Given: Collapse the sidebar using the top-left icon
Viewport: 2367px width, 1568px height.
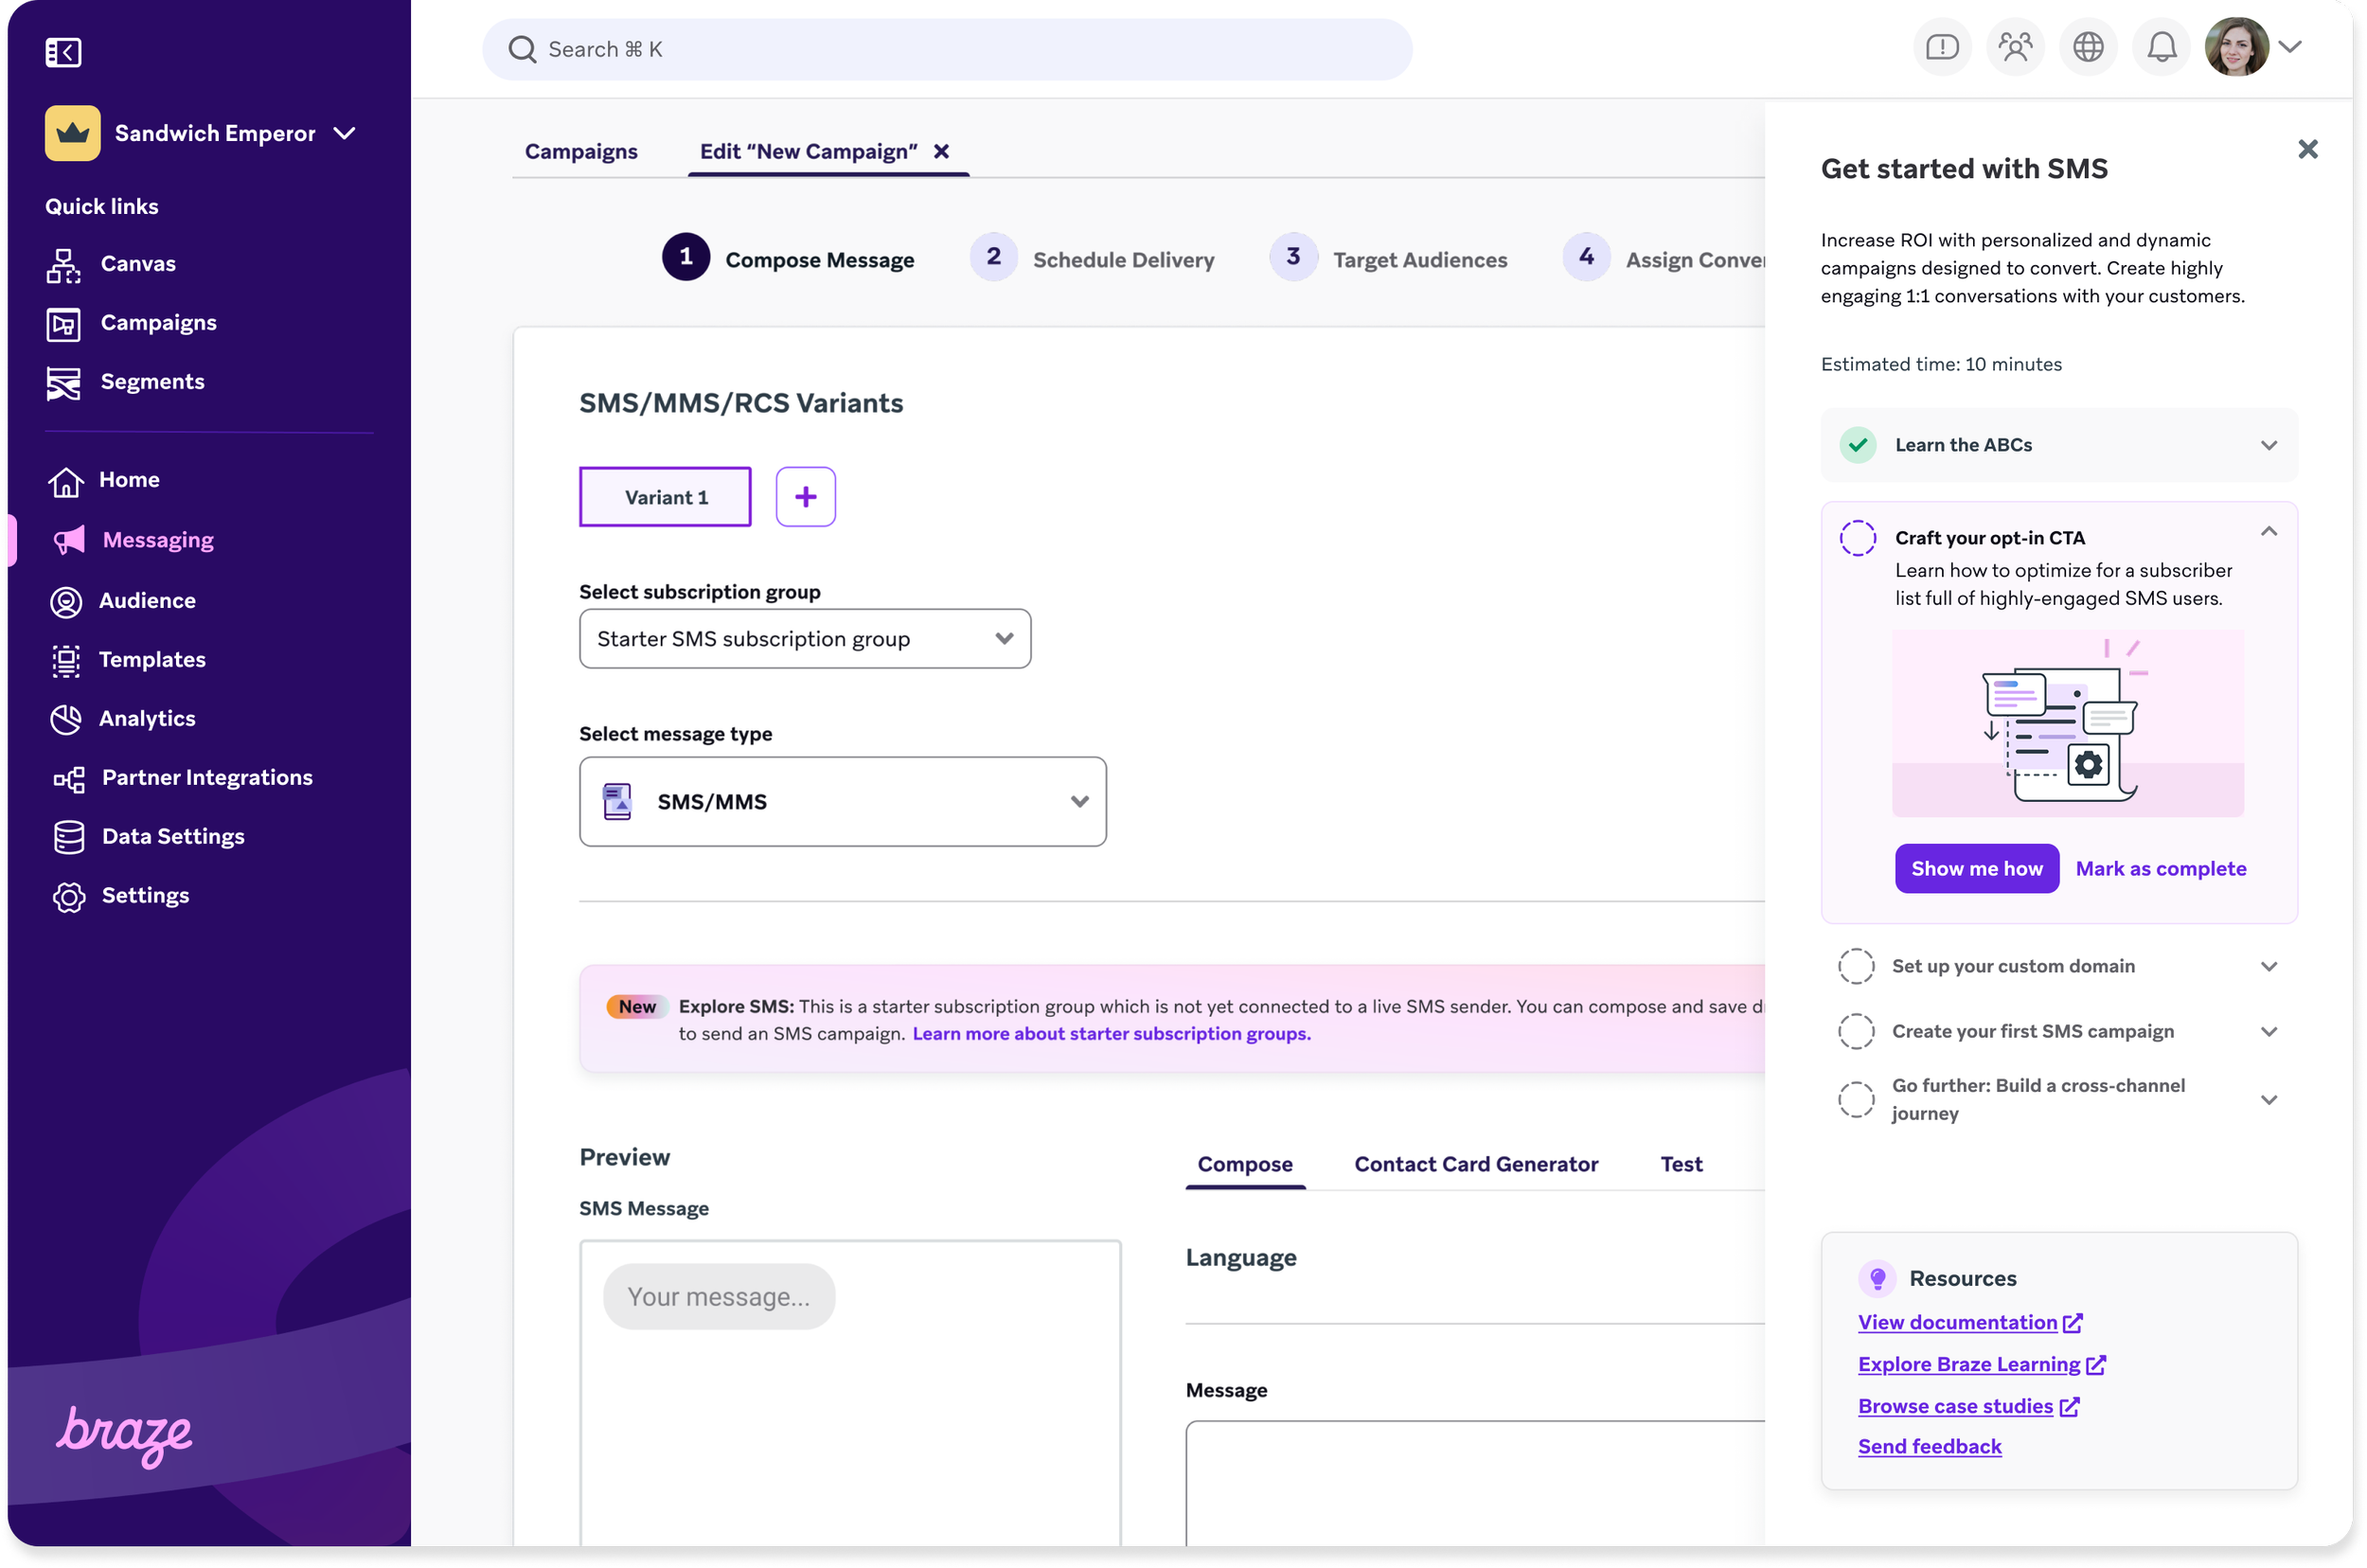Looking at the screenshot, I should tap(63, 52).
